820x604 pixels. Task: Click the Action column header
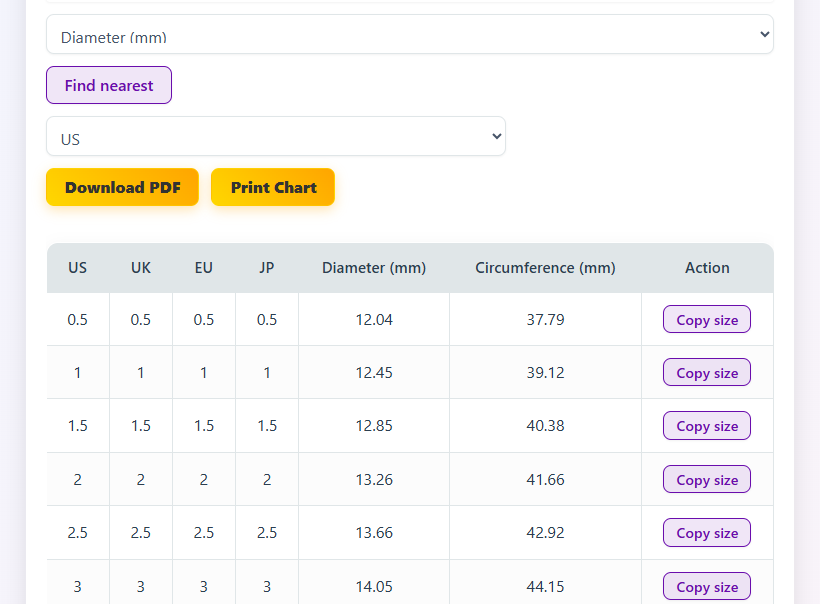point(707,268)
